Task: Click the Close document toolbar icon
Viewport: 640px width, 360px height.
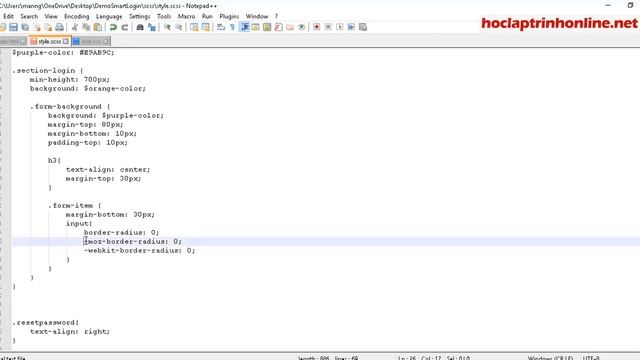Action: (37, 27)
